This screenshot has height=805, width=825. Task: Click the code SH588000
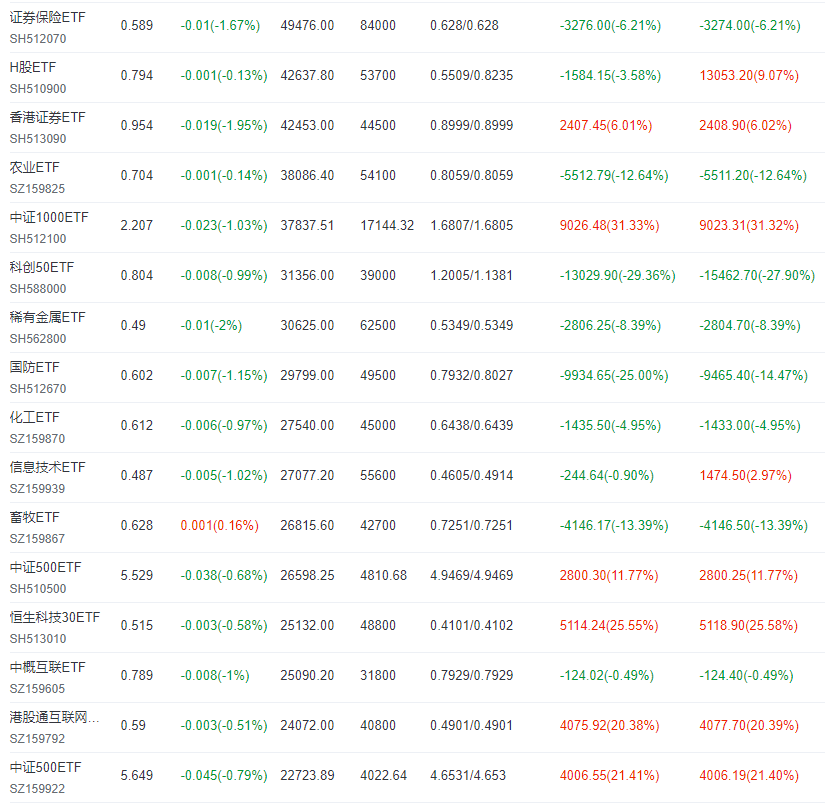click(x=38, y=289)
